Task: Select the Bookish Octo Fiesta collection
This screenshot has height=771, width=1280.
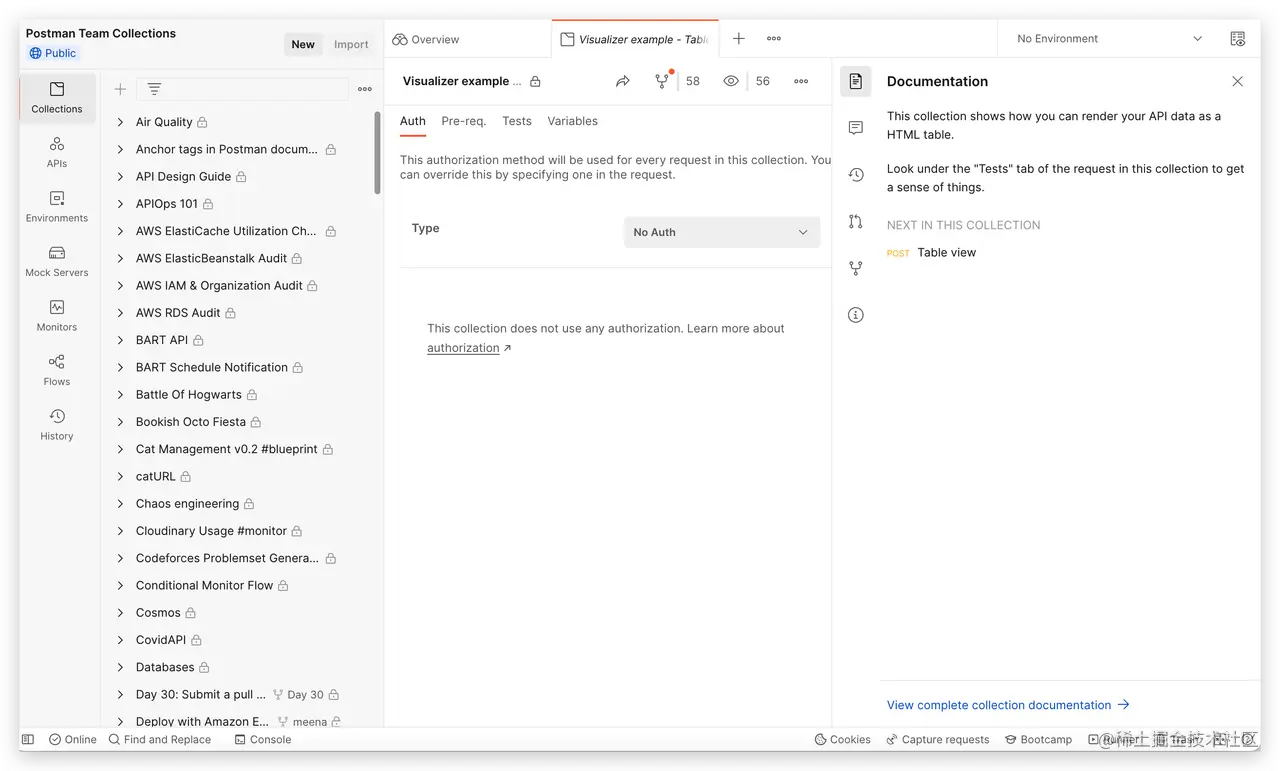Action: 242,422
